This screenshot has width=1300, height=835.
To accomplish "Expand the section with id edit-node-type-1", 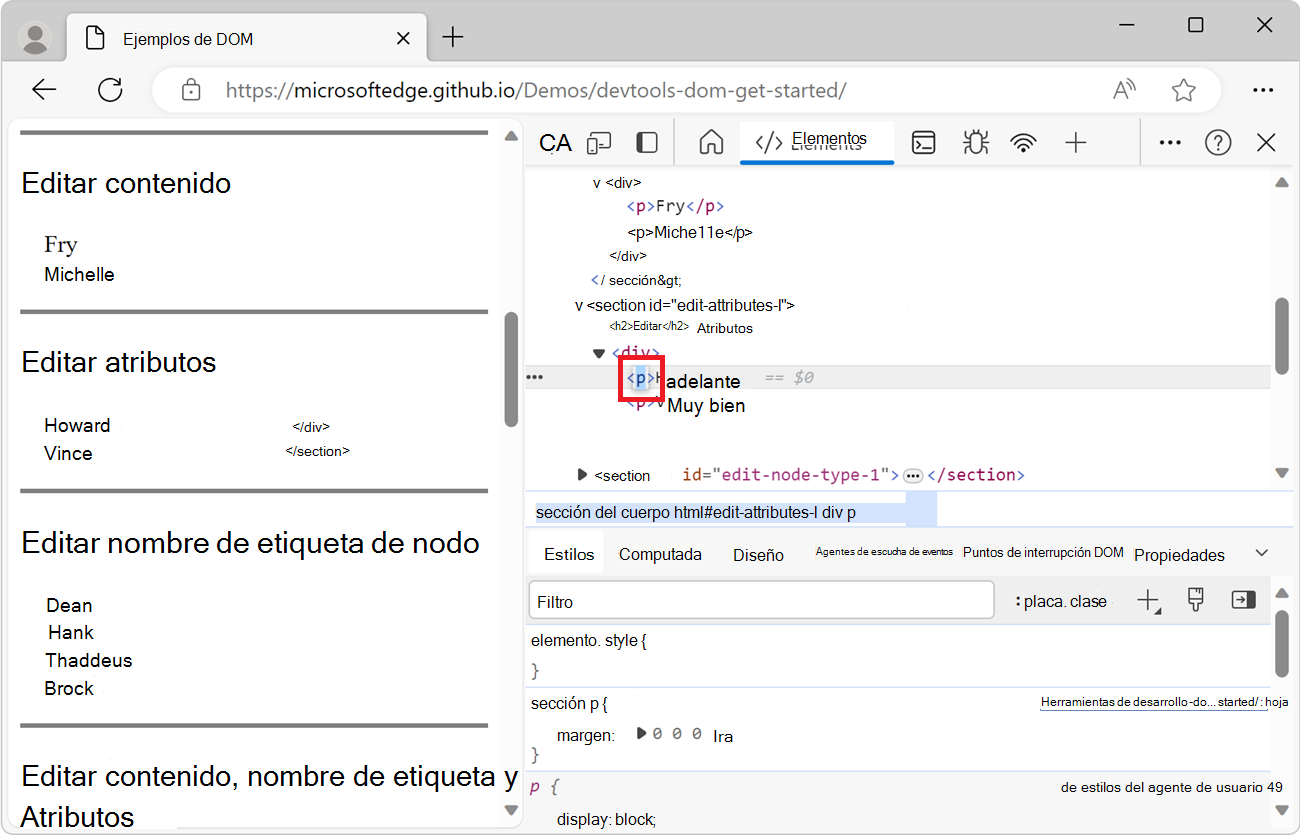I will (582, 475).
